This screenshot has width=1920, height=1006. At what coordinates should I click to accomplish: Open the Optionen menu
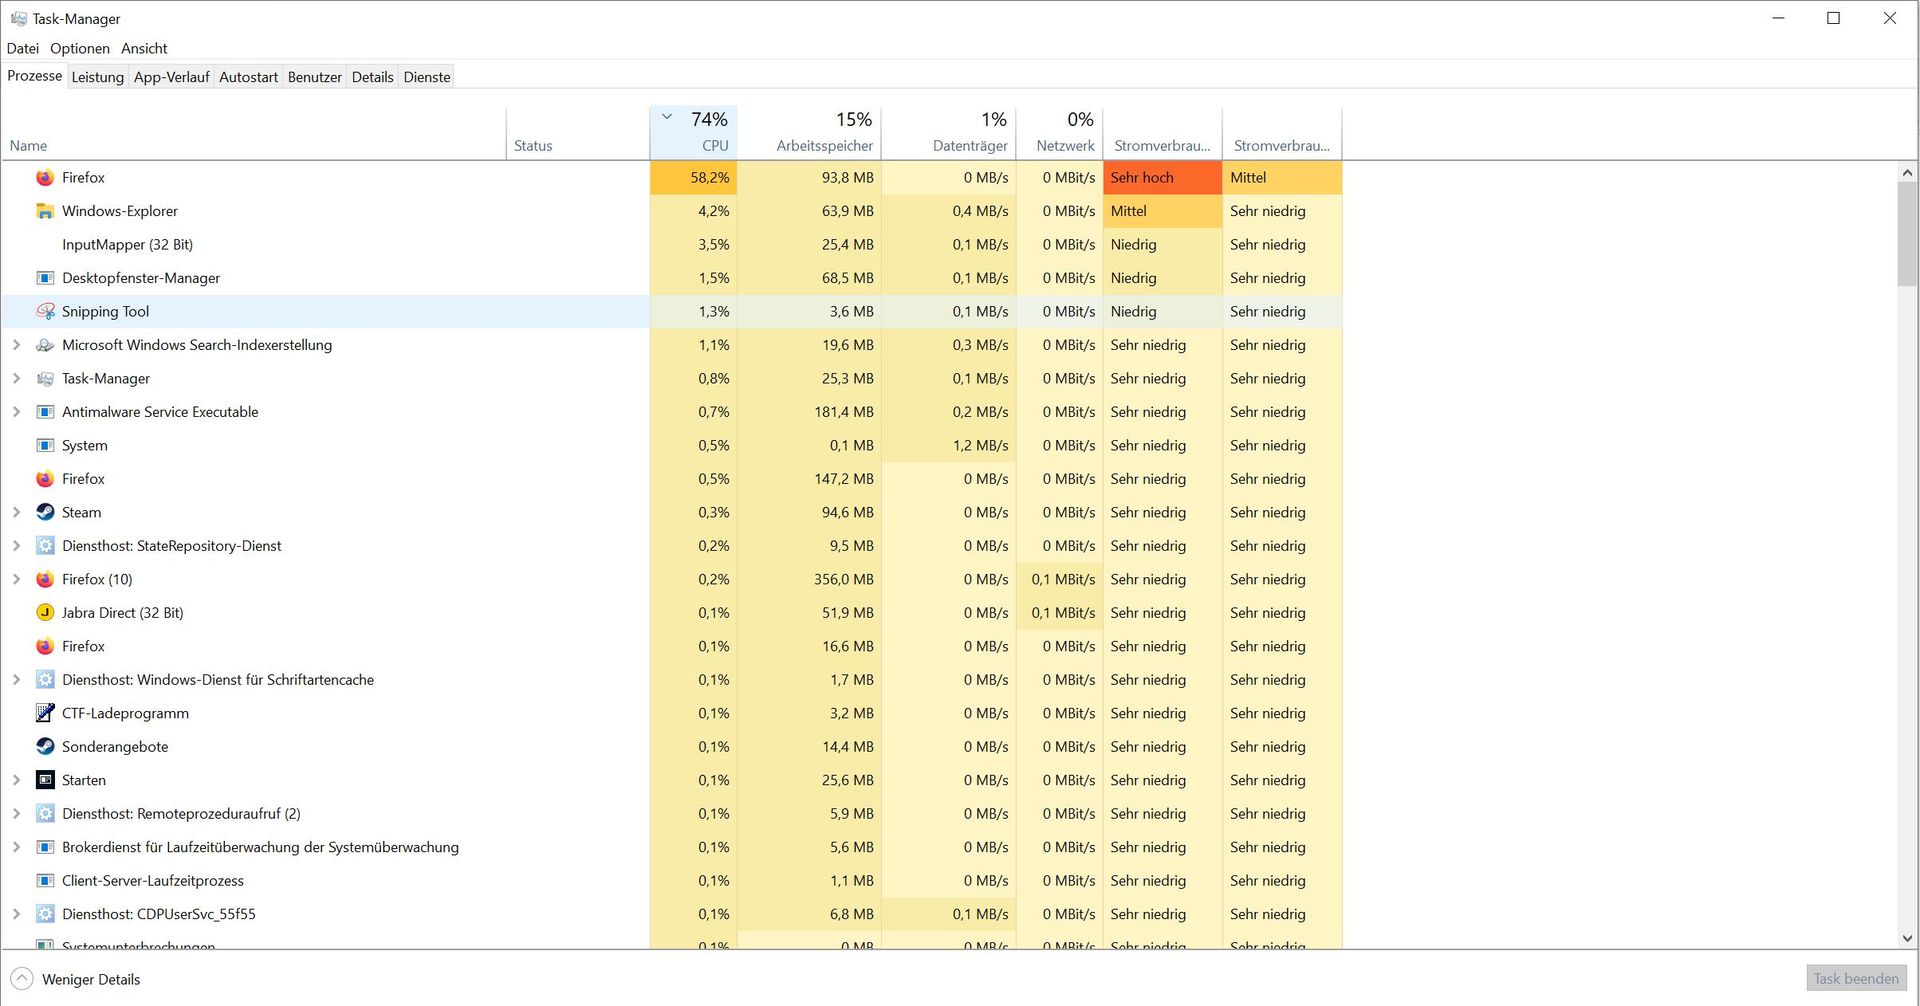(80, 48)
